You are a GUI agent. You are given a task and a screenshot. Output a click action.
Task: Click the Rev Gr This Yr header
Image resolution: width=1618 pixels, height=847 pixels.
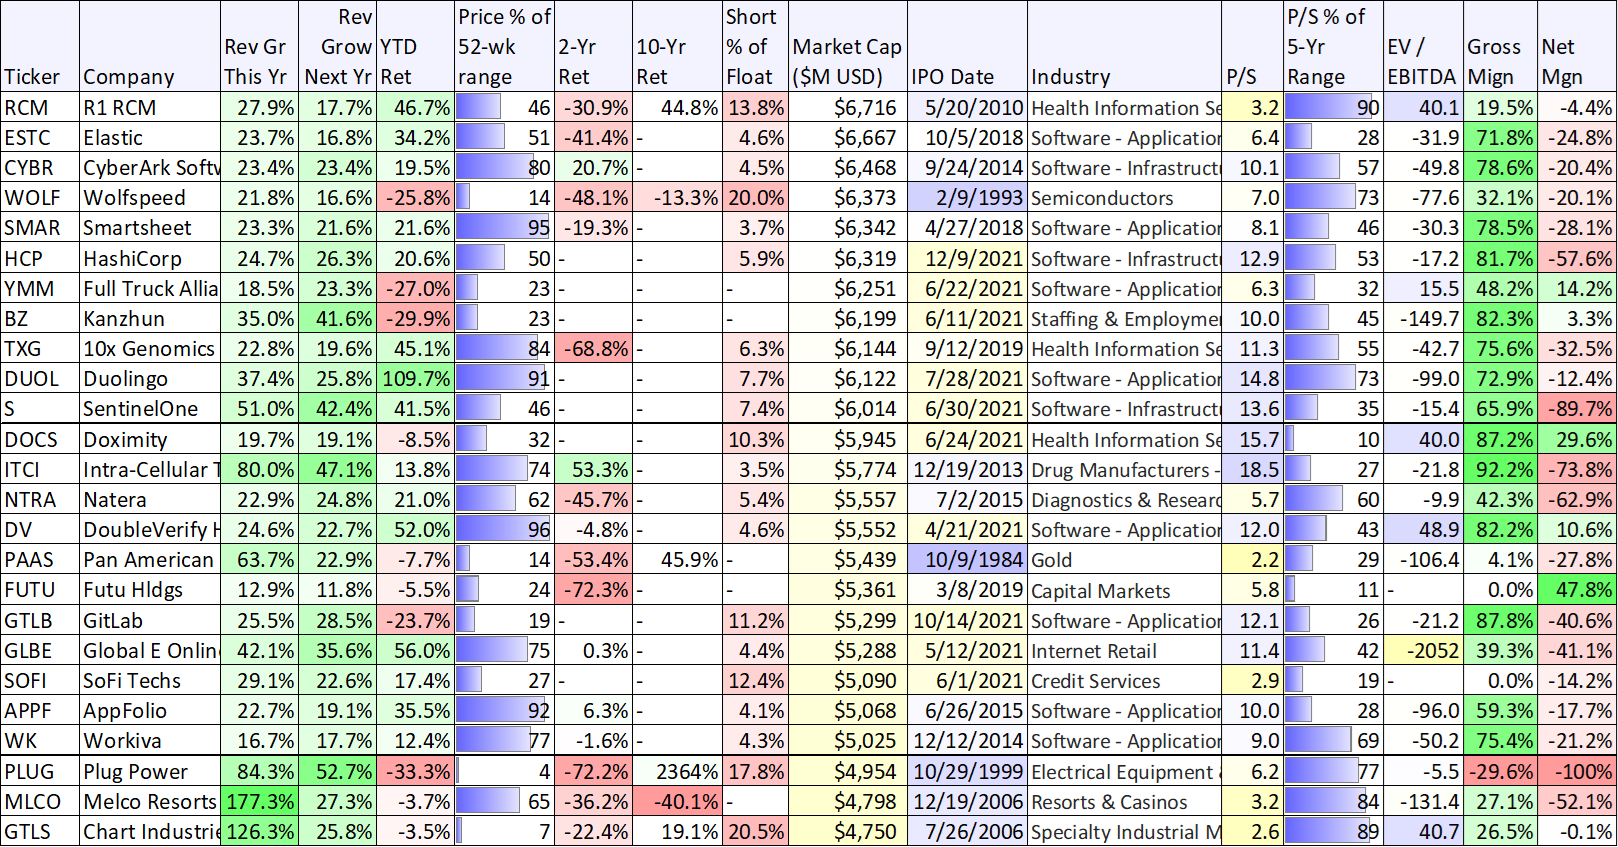(x=259, y=47)
